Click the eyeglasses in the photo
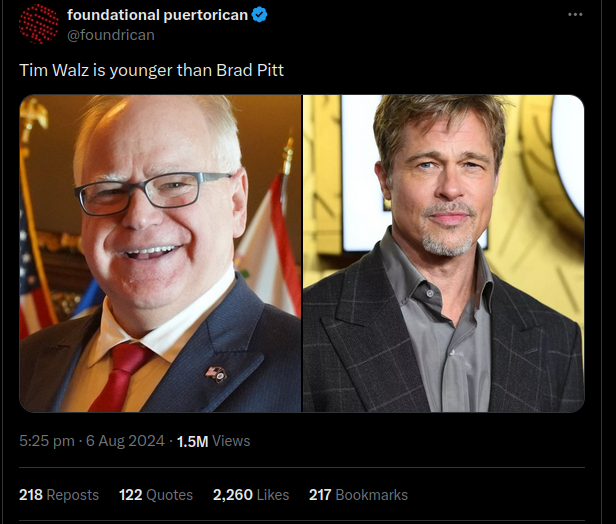The width and height of the screenshot is (616, 524). pyautogui.click(x=150, y=190)
